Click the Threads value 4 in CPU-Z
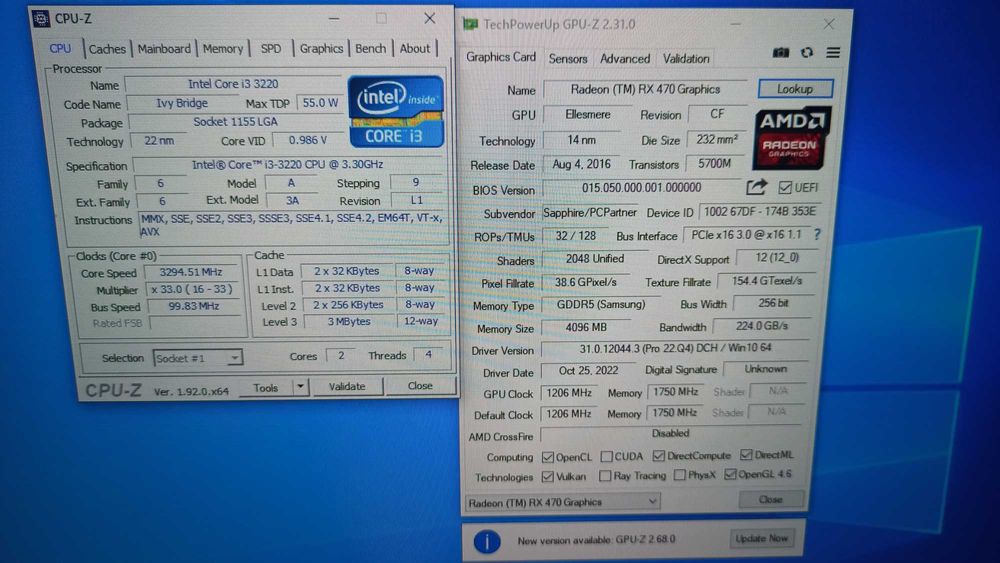 [x=429, y=355]
